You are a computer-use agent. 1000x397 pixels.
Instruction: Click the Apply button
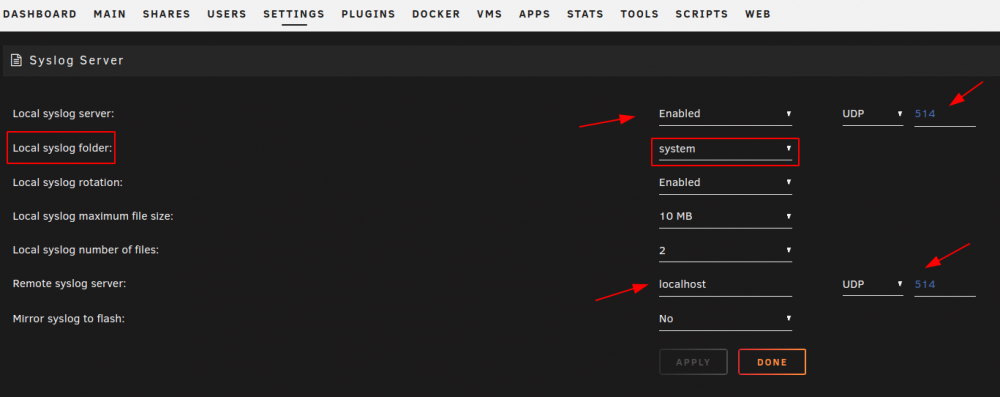click(693, 362)
